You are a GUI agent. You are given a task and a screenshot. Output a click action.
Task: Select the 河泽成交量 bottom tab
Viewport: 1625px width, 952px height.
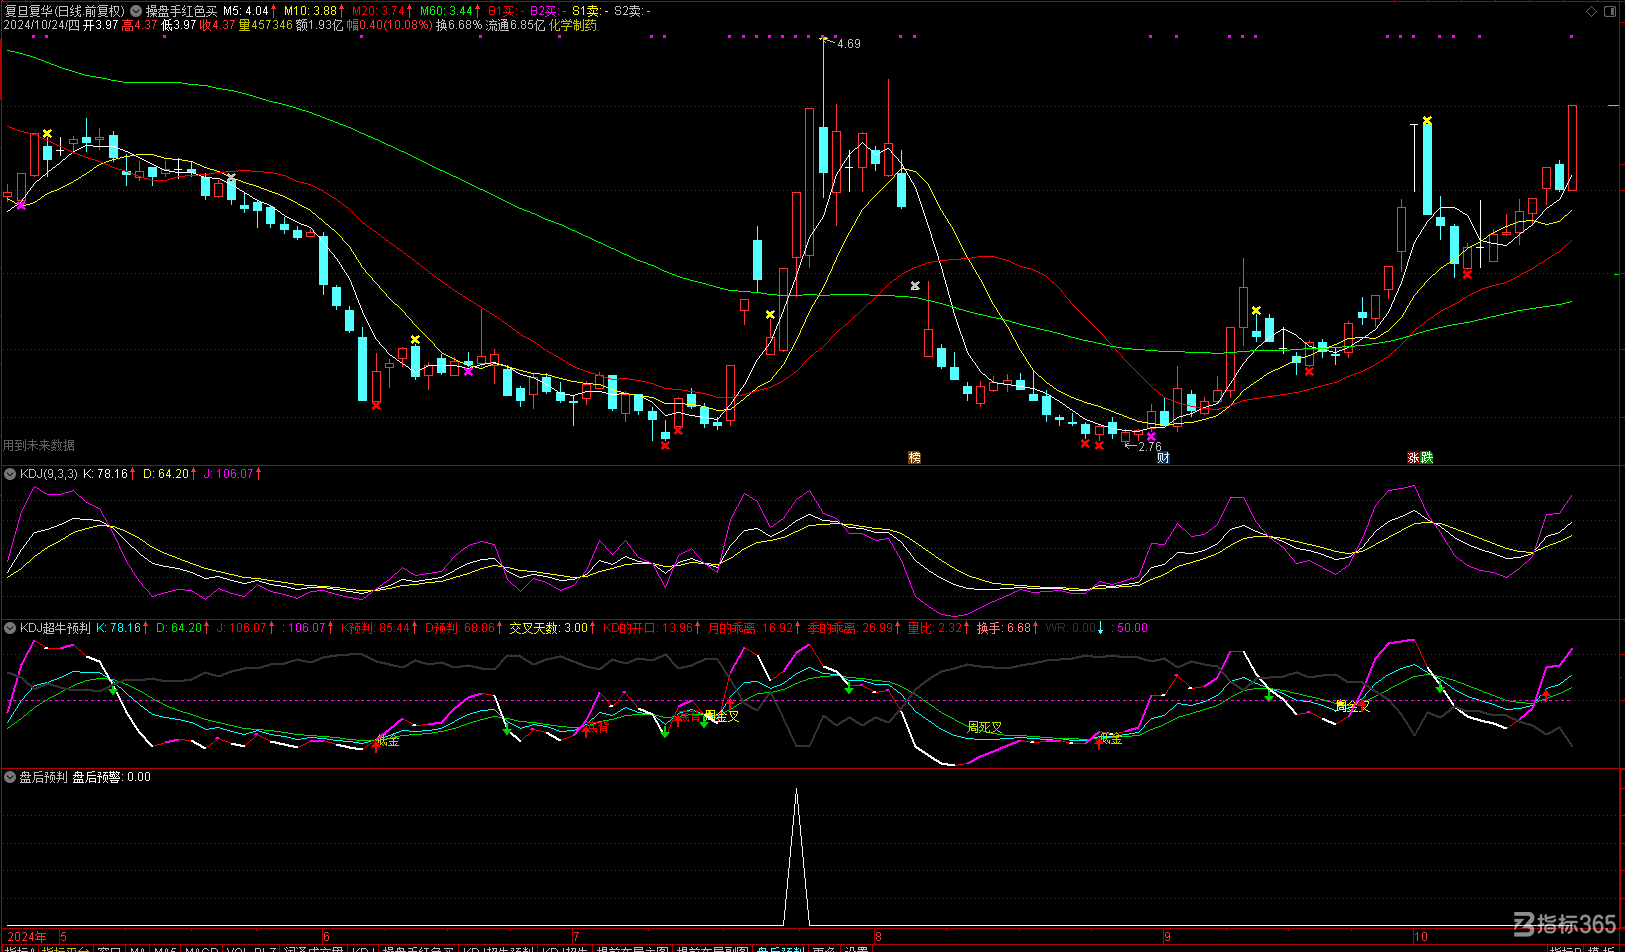[314, 949]
